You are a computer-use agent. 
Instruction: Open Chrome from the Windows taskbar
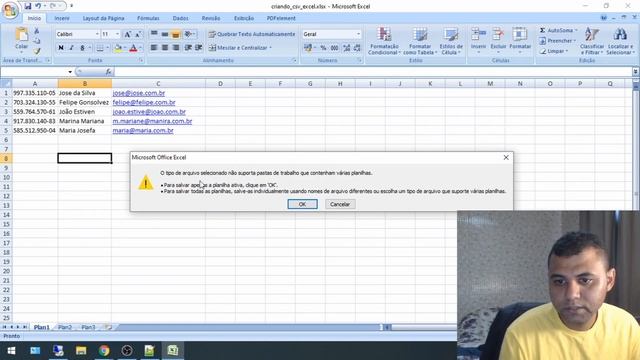coord(104,351)
